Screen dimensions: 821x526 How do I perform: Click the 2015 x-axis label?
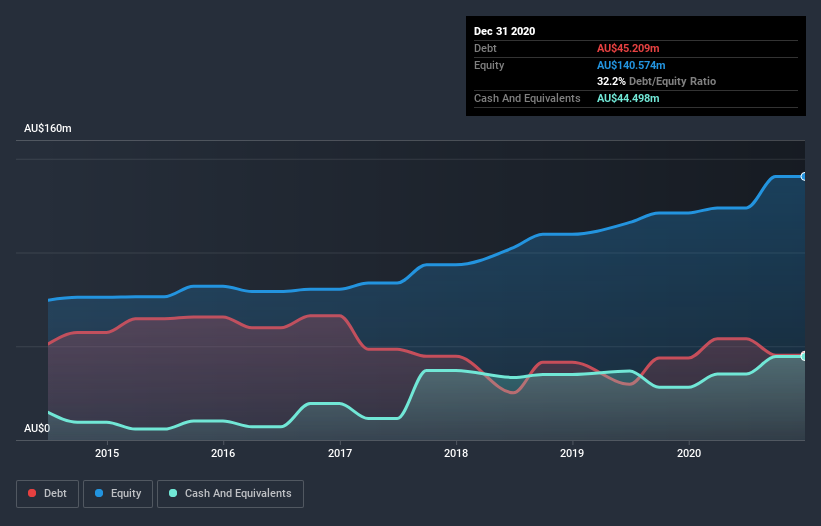pyautogui.click(x=107, y=453)
